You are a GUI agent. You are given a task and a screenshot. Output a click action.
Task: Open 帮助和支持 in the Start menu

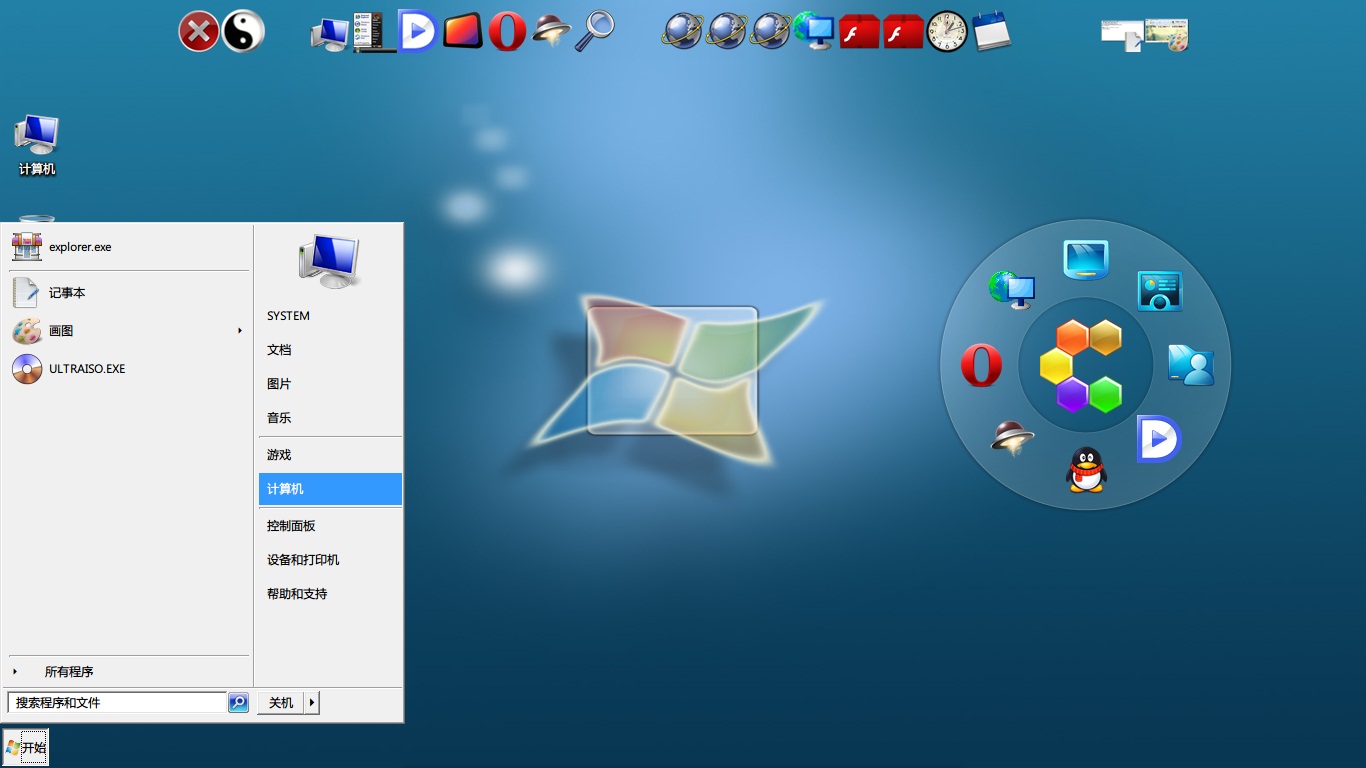pos(330,594)
